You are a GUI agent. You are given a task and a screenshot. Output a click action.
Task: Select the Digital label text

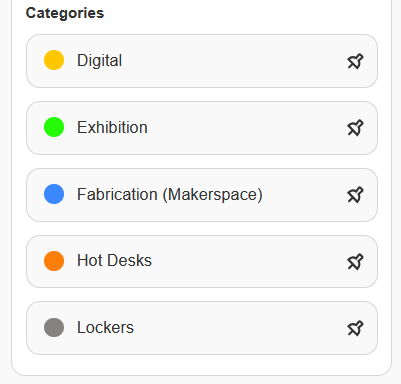tap(99, 61)
